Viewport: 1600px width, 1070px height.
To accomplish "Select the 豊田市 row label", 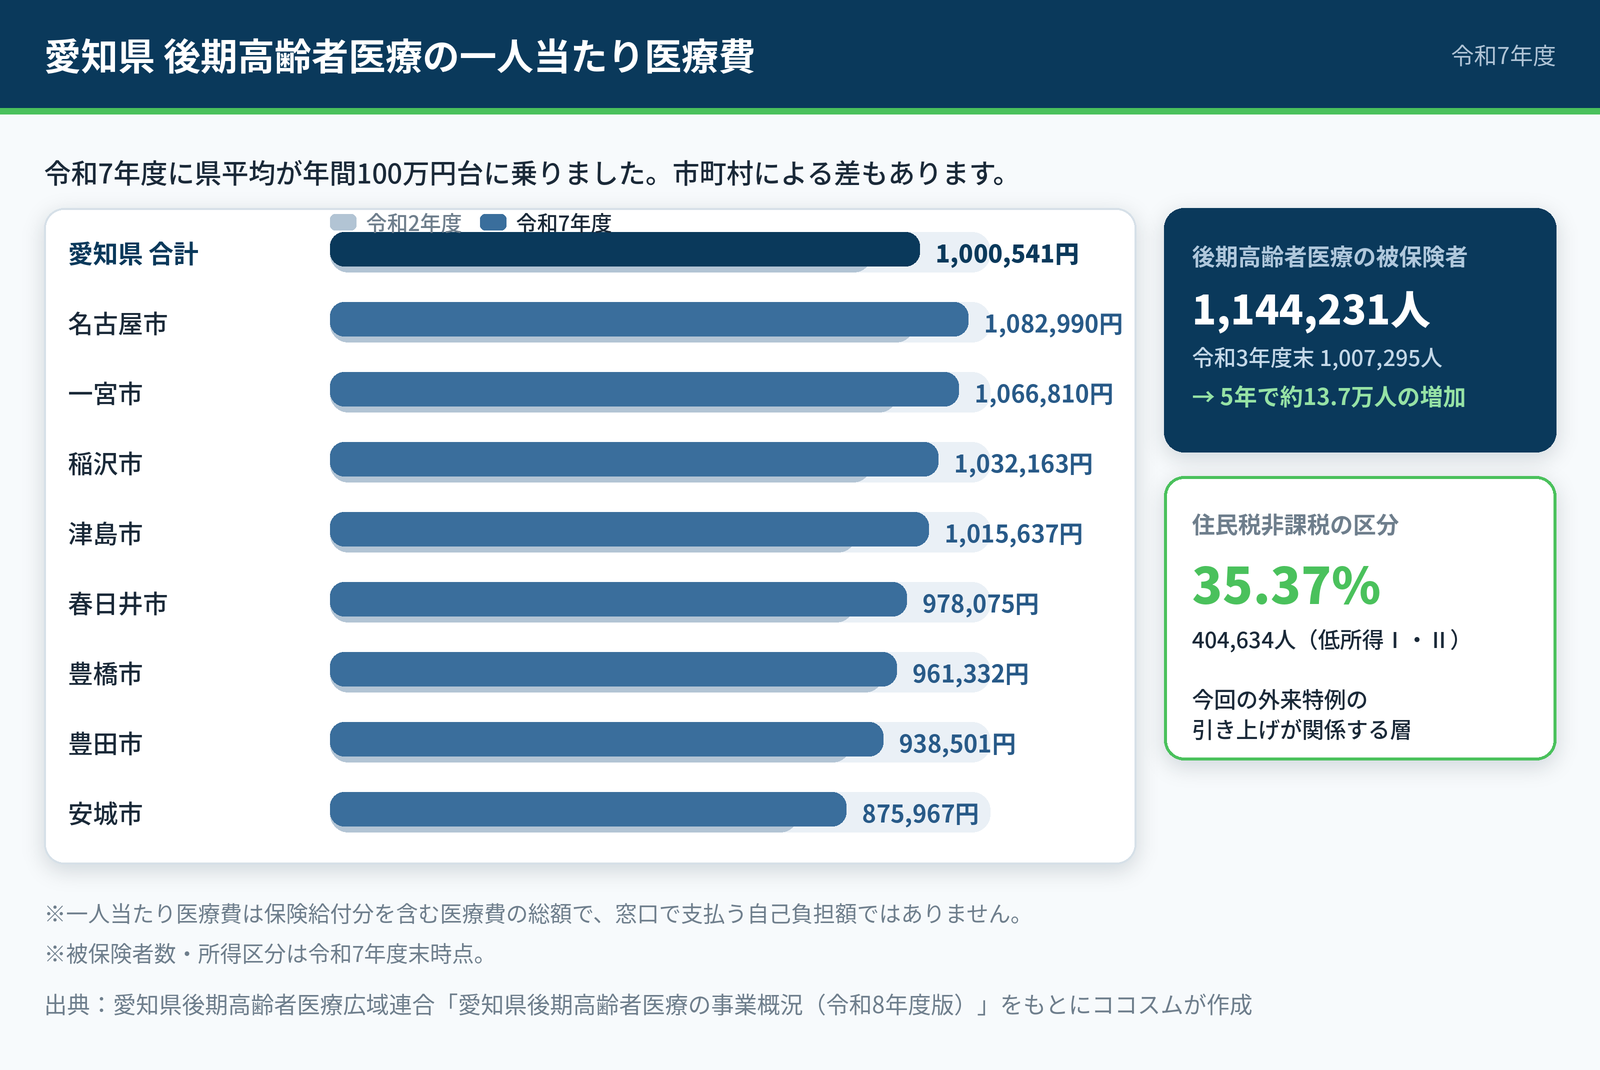I will click(x=105, y=744).
